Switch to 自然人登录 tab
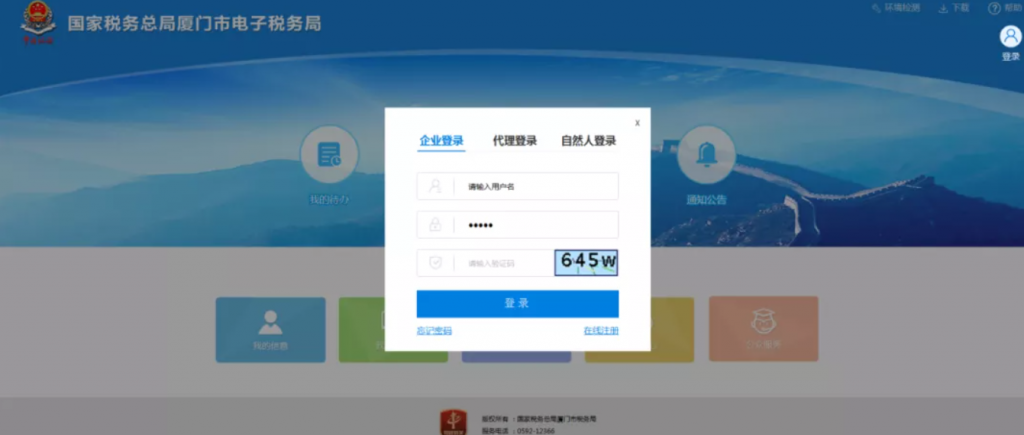Screen dimensions: 1024x435 point(588,141)
